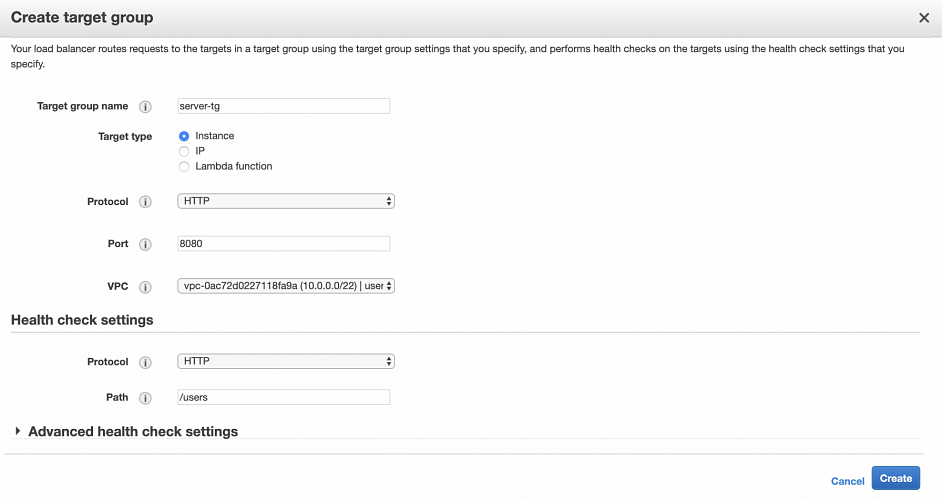Viewport: 942px width, 500px height.
Task: Expand Advanced health check settings
Action: (x=18, y=431)
